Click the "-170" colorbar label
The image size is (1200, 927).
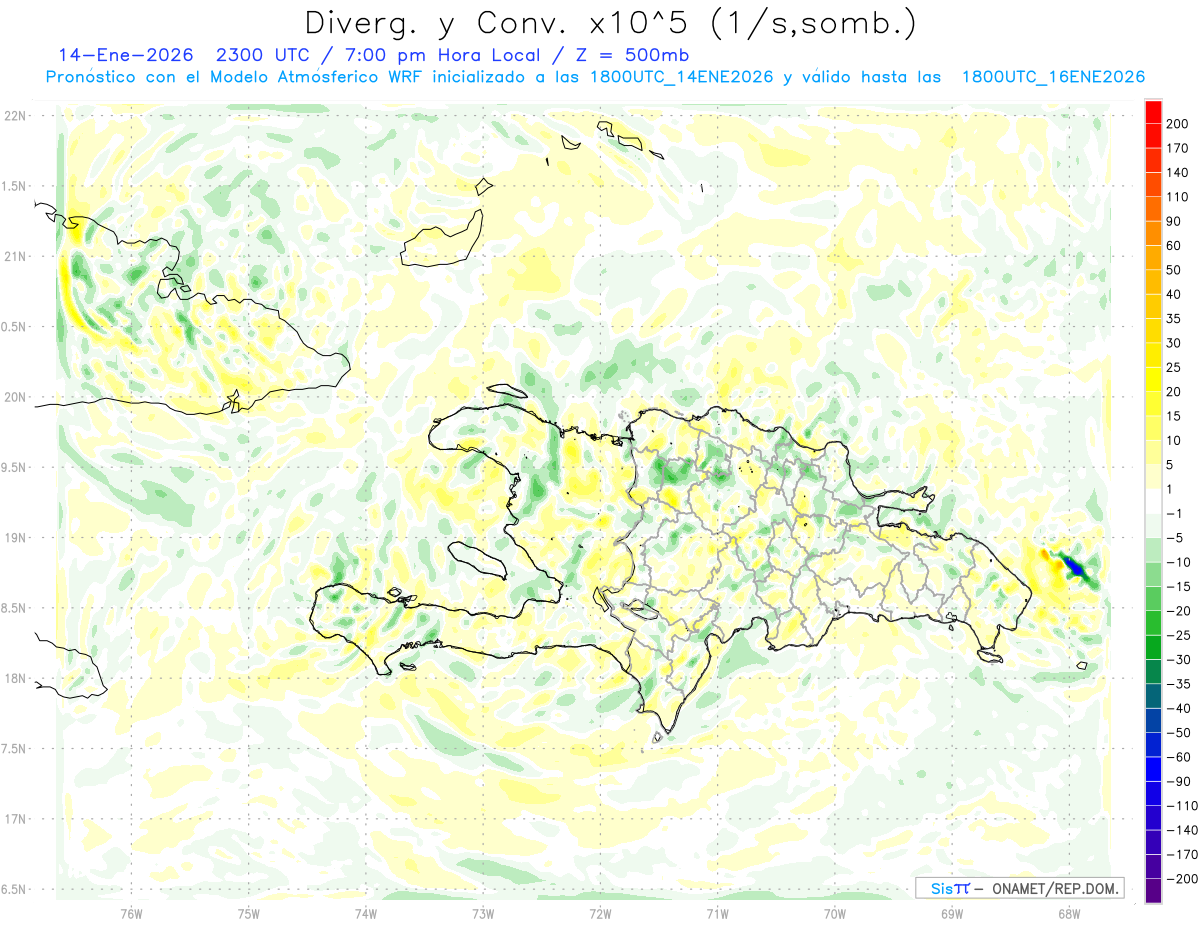1181,854
